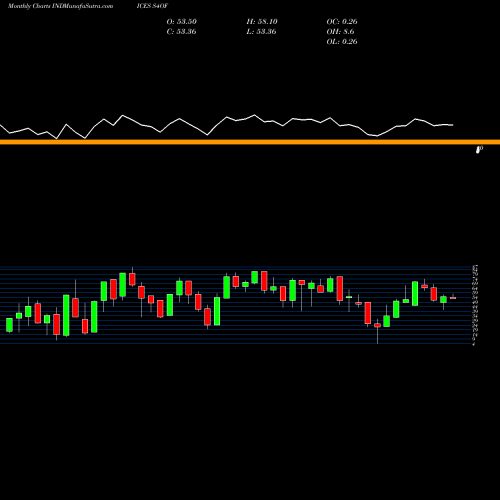Click the 'Monthly Charts INDMunafaSutra.com' title text
This screenshot has height=500, width=500.
(x=60, y=6)
